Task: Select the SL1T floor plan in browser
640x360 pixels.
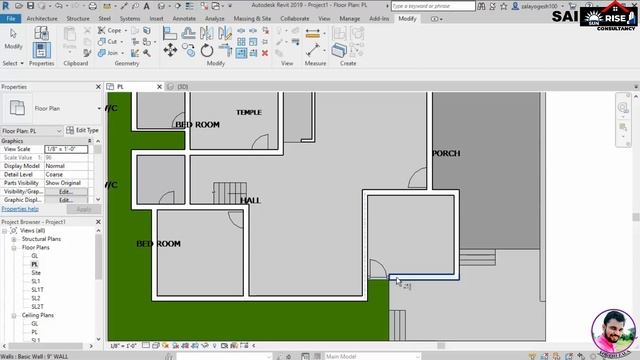Action: coord(37,290)
